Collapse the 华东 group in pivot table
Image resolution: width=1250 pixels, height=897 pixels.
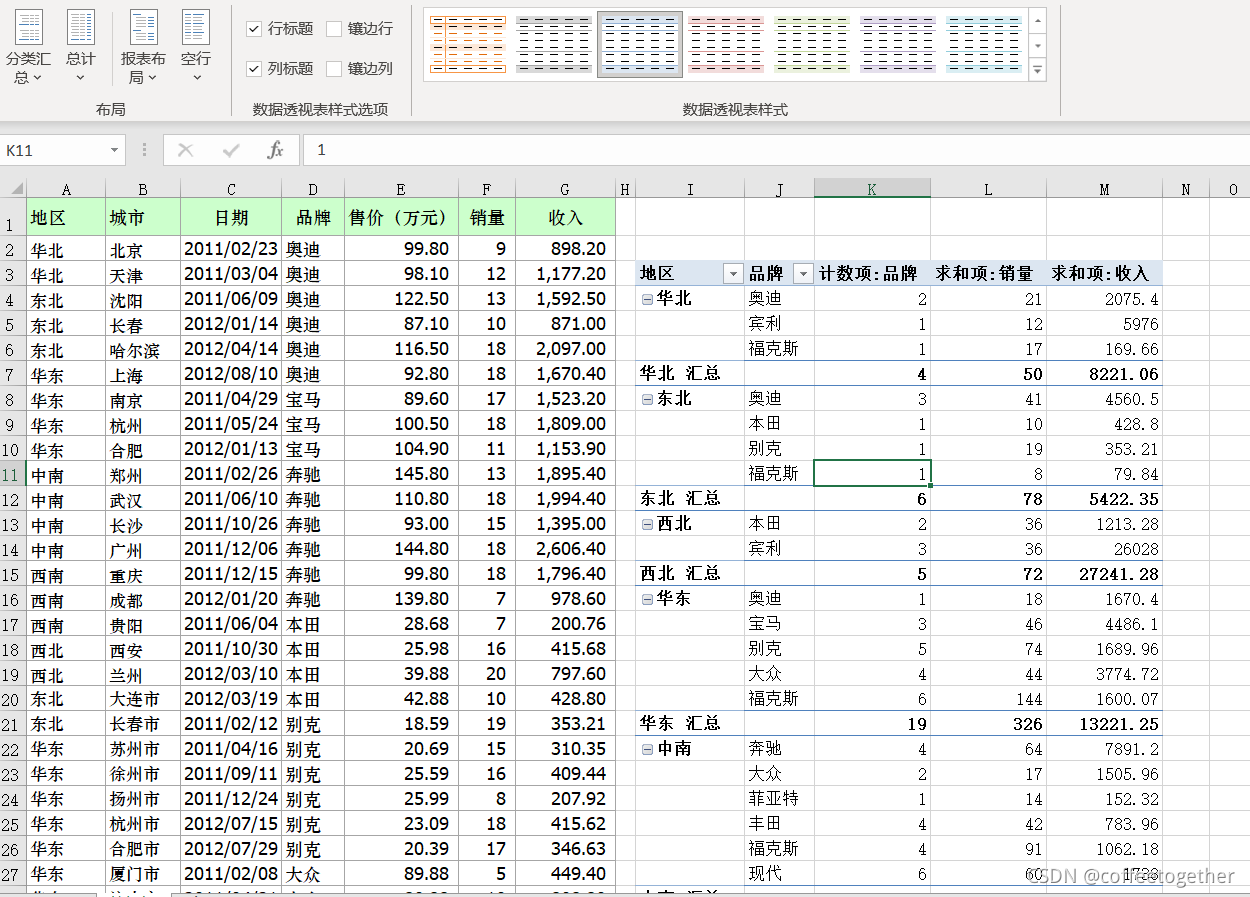tap(647, 599)
